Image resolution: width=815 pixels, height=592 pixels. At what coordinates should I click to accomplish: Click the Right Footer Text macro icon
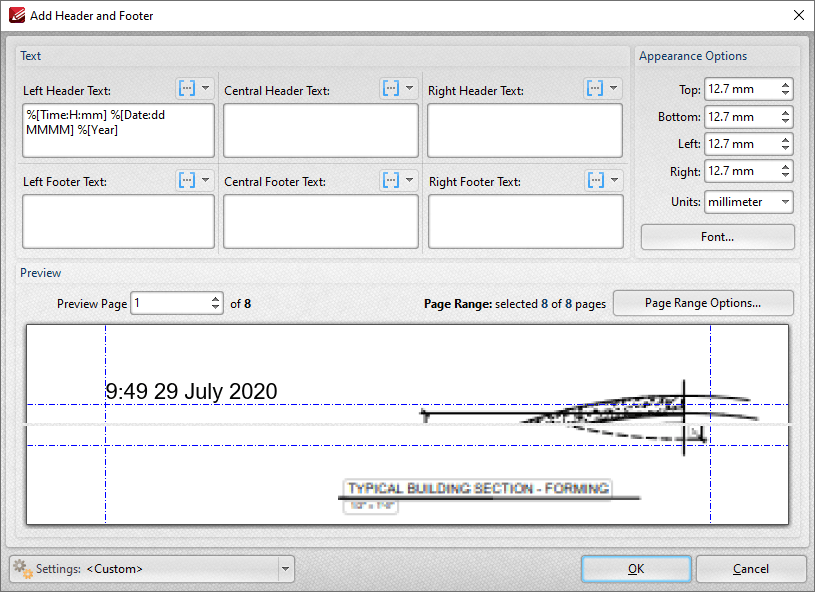(596, 180)
